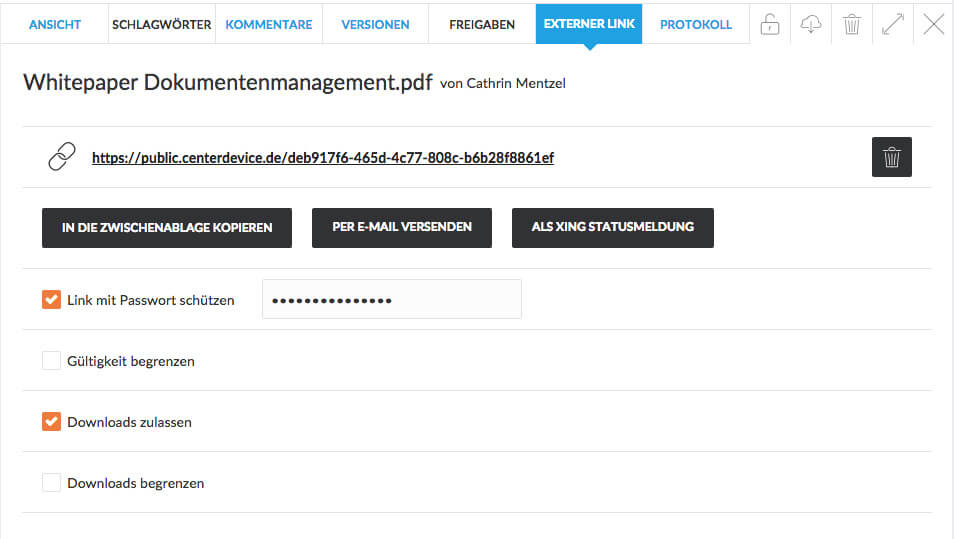Click the lock icon in top toolbar

(x=770, y=25)
